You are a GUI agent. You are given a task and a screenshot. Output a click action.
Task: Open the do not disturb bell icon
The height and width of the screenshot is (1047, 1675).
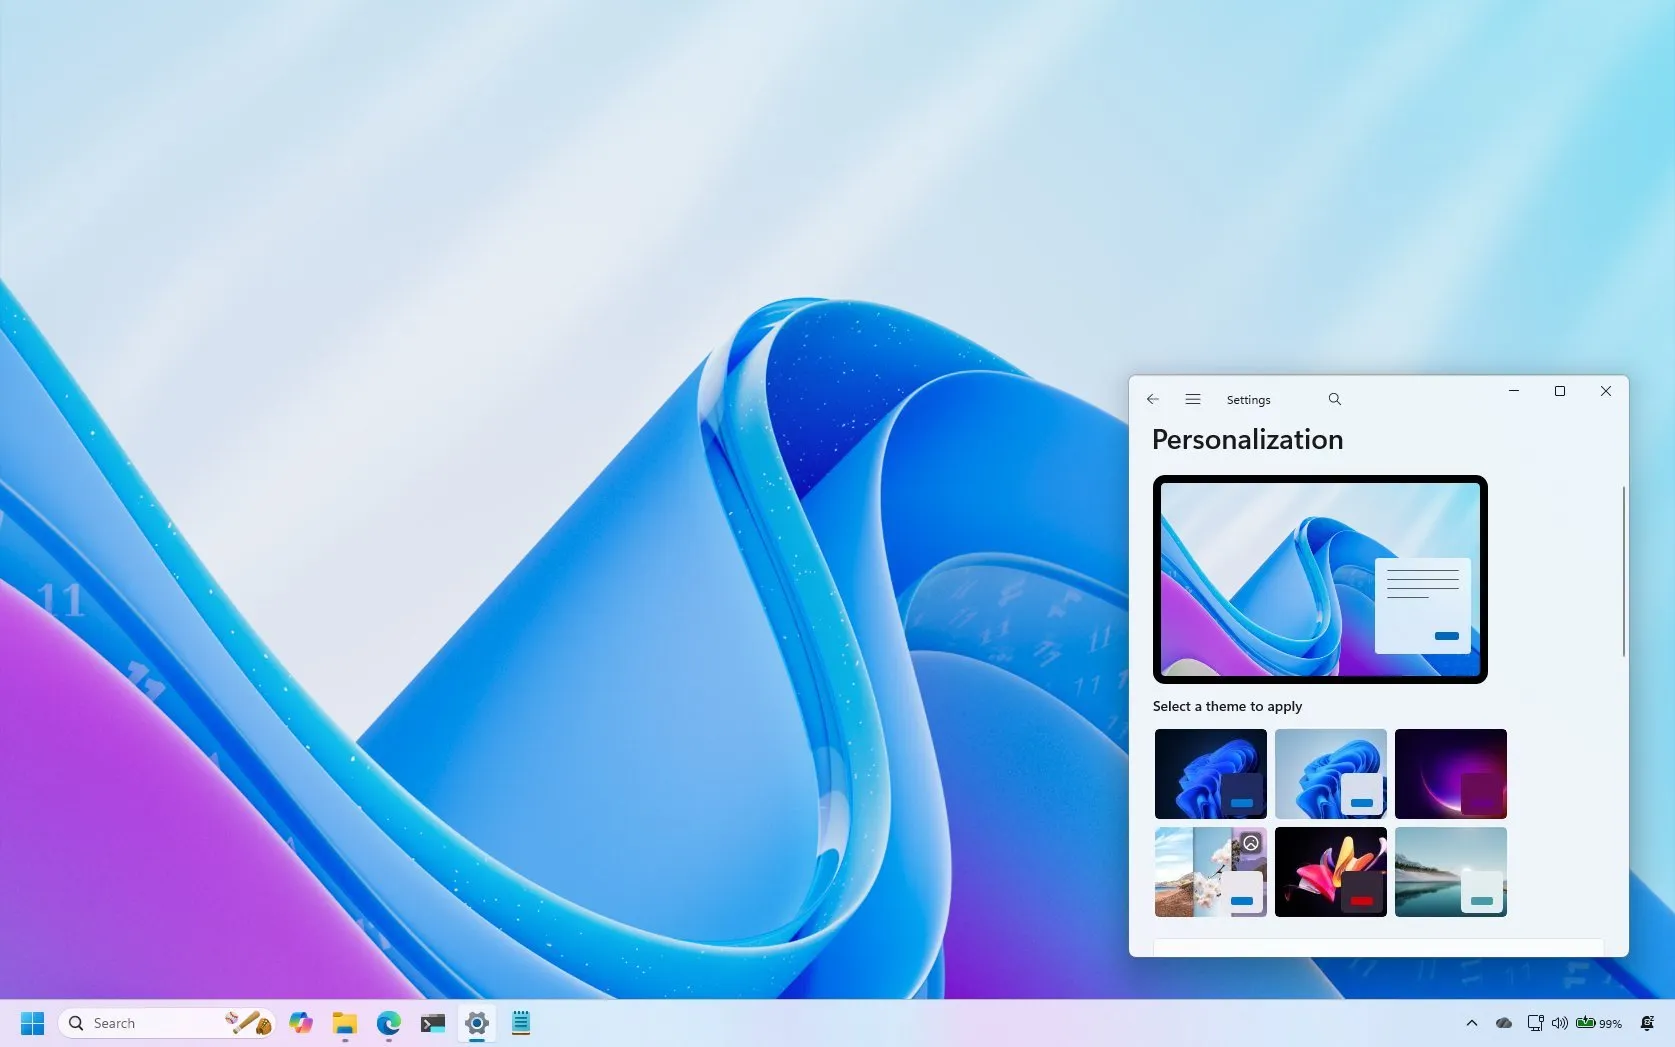1647,1023
